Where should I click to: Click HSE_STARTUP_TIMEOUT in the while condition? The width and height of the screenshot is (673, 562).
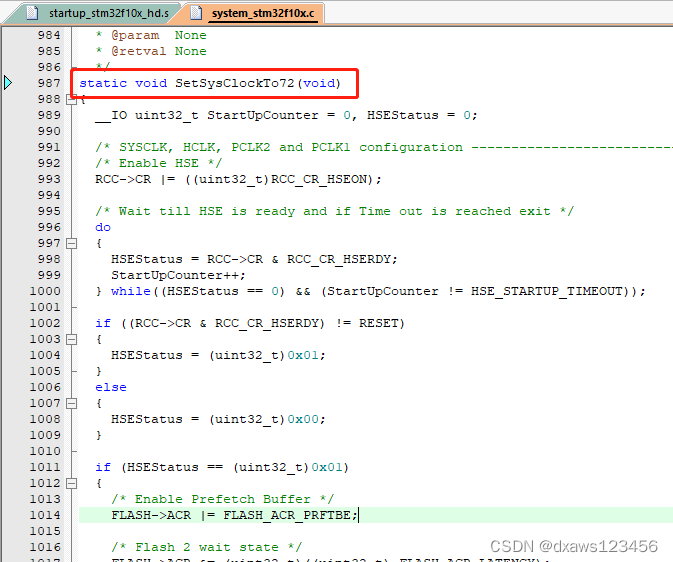[x=546, y=291]
